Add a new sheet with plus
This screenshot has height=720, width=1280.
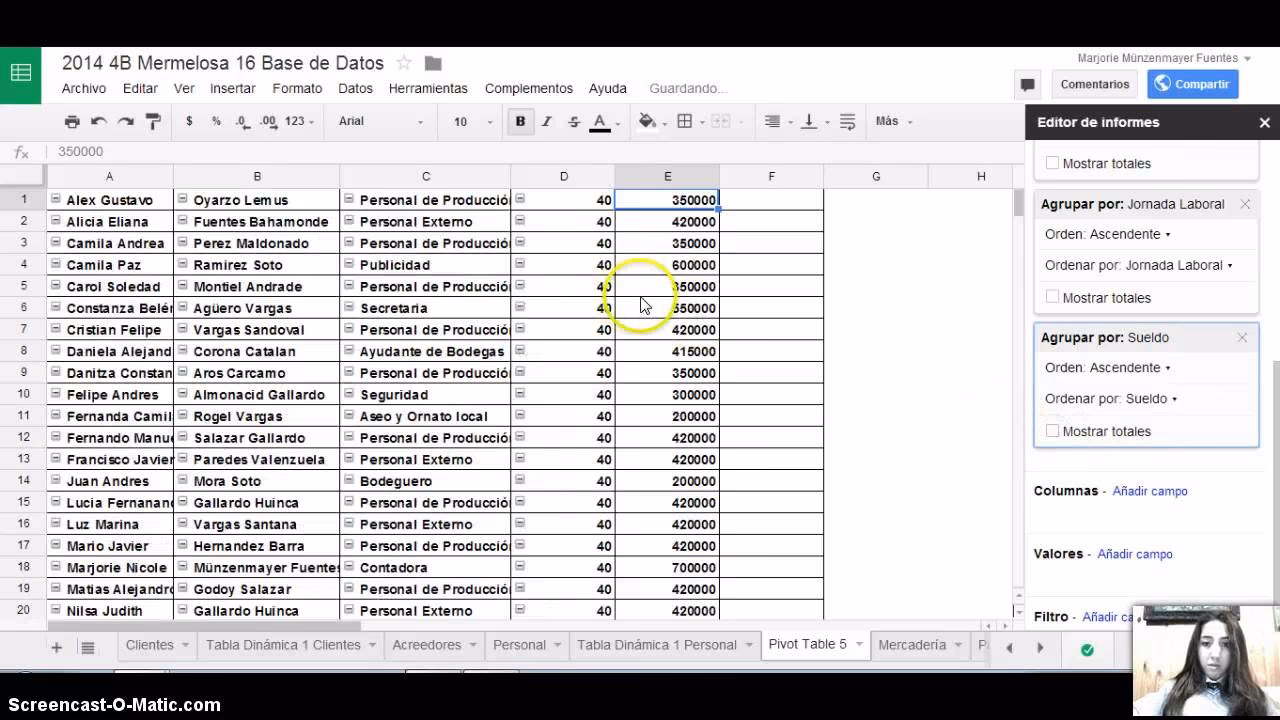point(57,647)
